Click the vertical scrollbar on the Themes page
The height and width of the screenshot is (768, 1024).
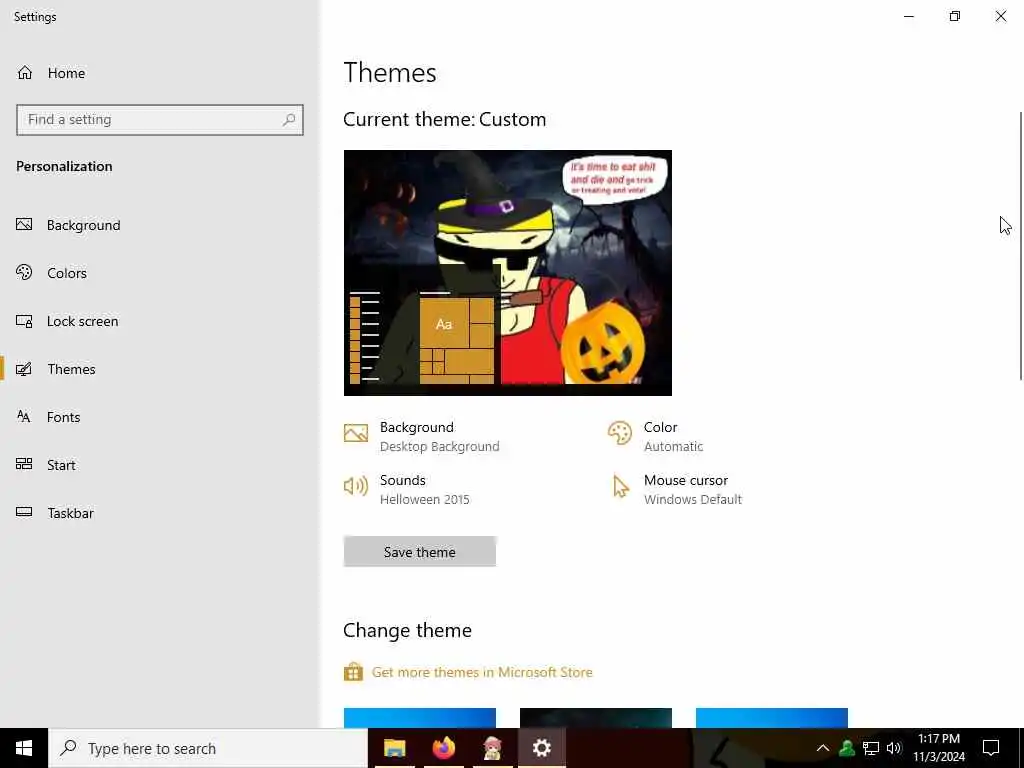1021,245
